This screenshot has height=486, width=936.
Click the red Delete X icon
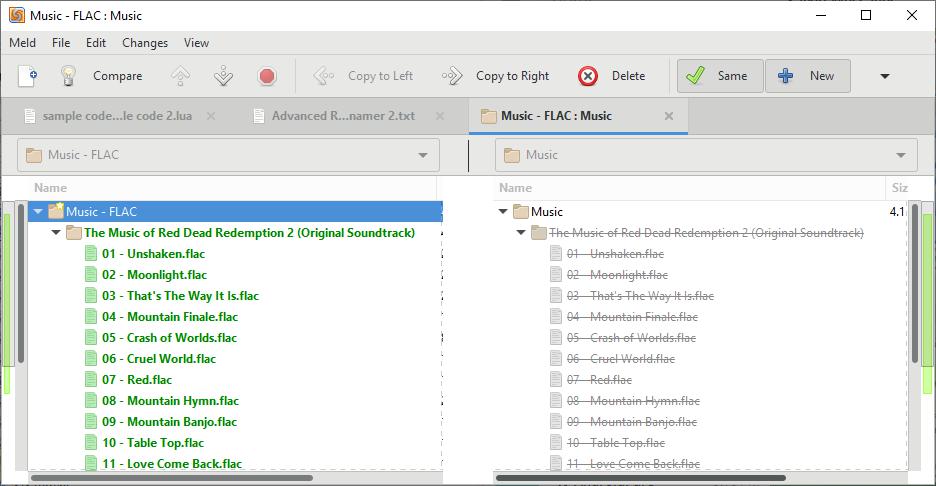click(588, 76)
